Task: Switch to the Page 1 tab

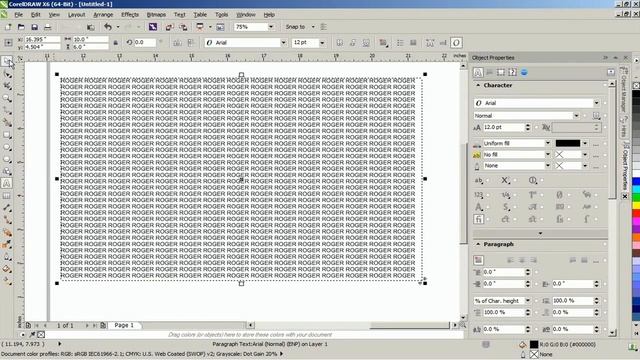Action: pyautogui.click(x=124, y=325)
